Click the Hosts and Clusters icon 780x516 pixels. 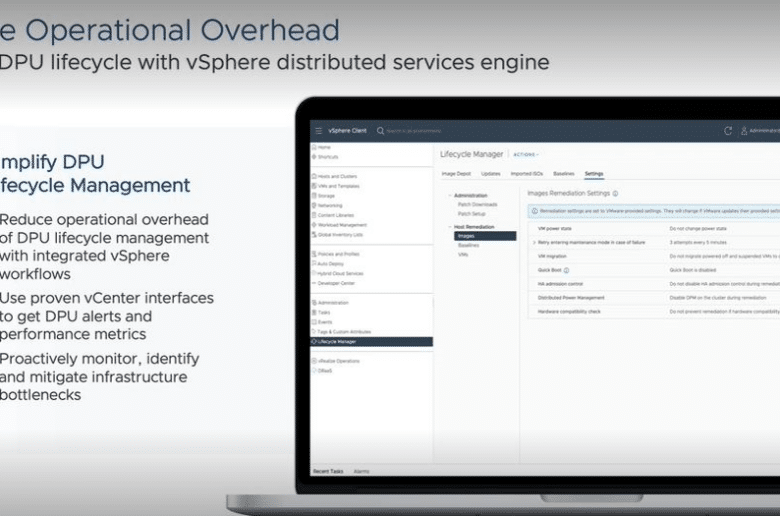click(x=314, y=176)
